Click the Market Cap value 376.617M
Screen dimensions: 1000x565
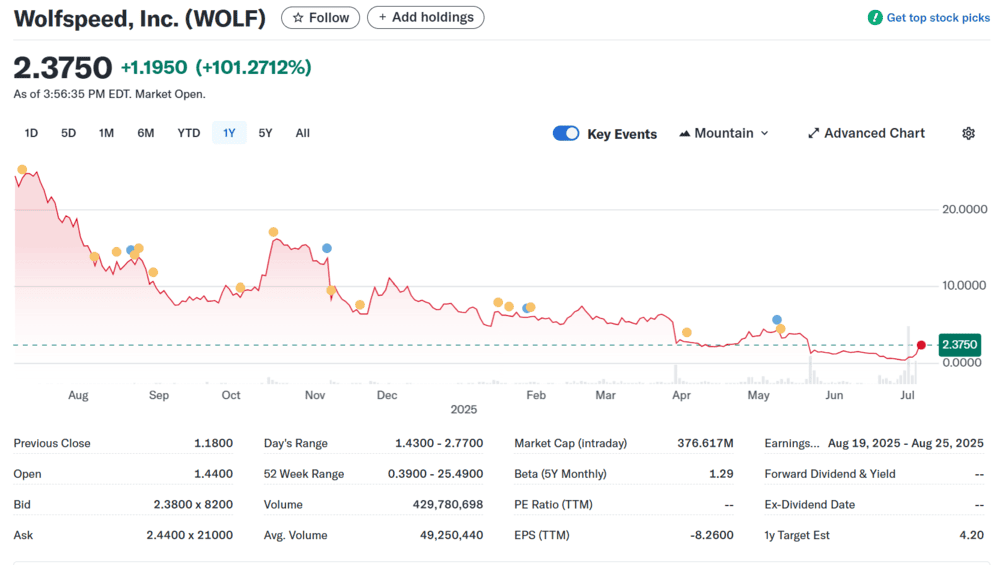(x=705, y=443)
